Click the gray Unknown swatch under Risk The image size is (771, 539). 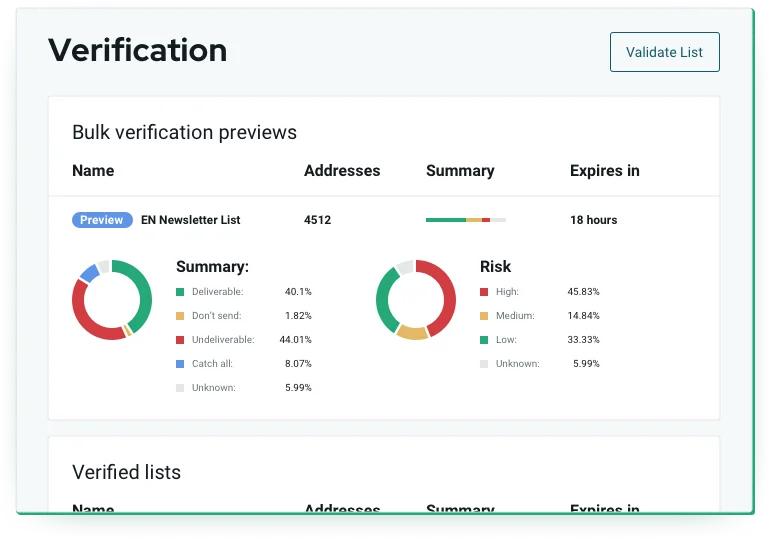click(x=484, y=364)
